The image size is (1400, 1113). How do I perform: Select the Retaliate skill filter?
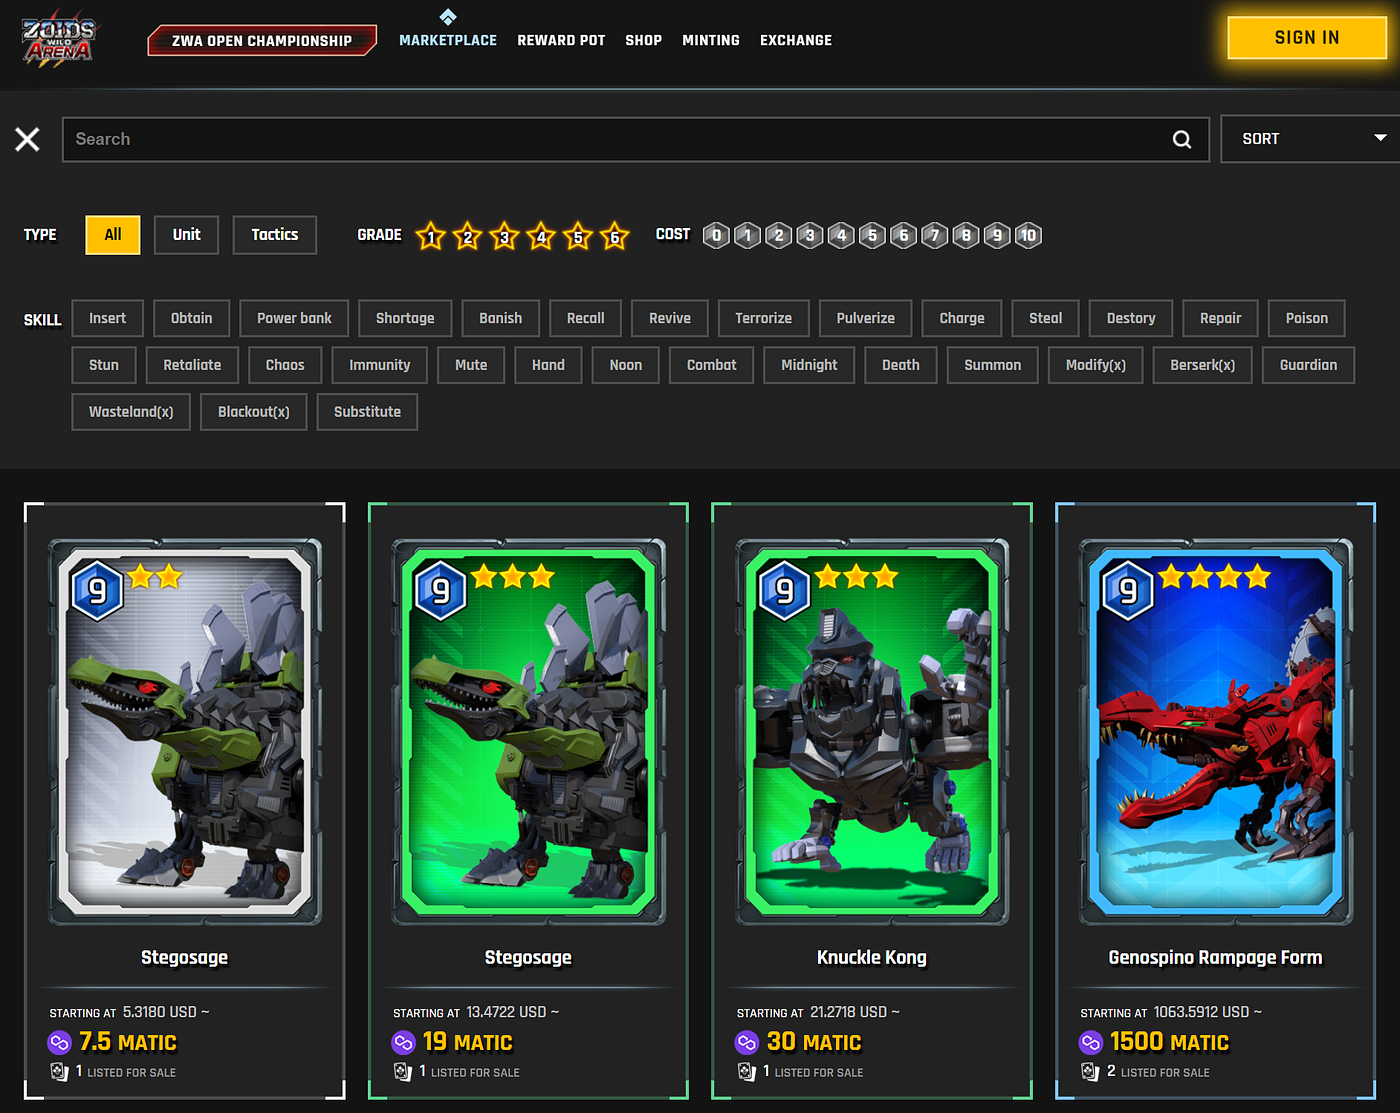click(x=192, y=365)
